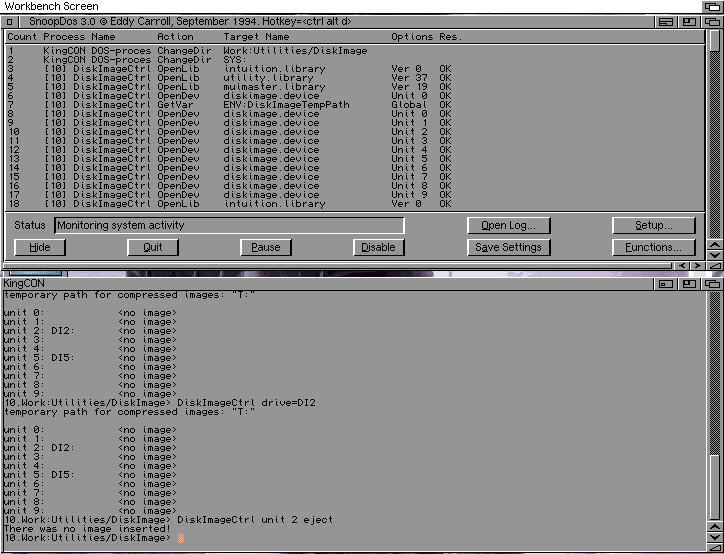The image size is (724, 554).
Task: Click the Process Name column header
Action: pos(79,37)
